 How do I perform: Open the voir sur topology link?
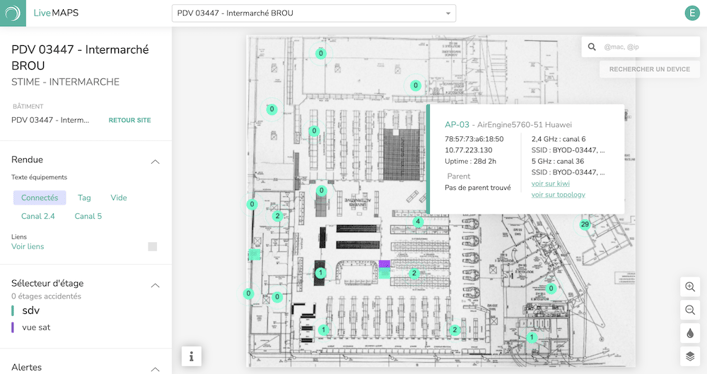(558, 194)
